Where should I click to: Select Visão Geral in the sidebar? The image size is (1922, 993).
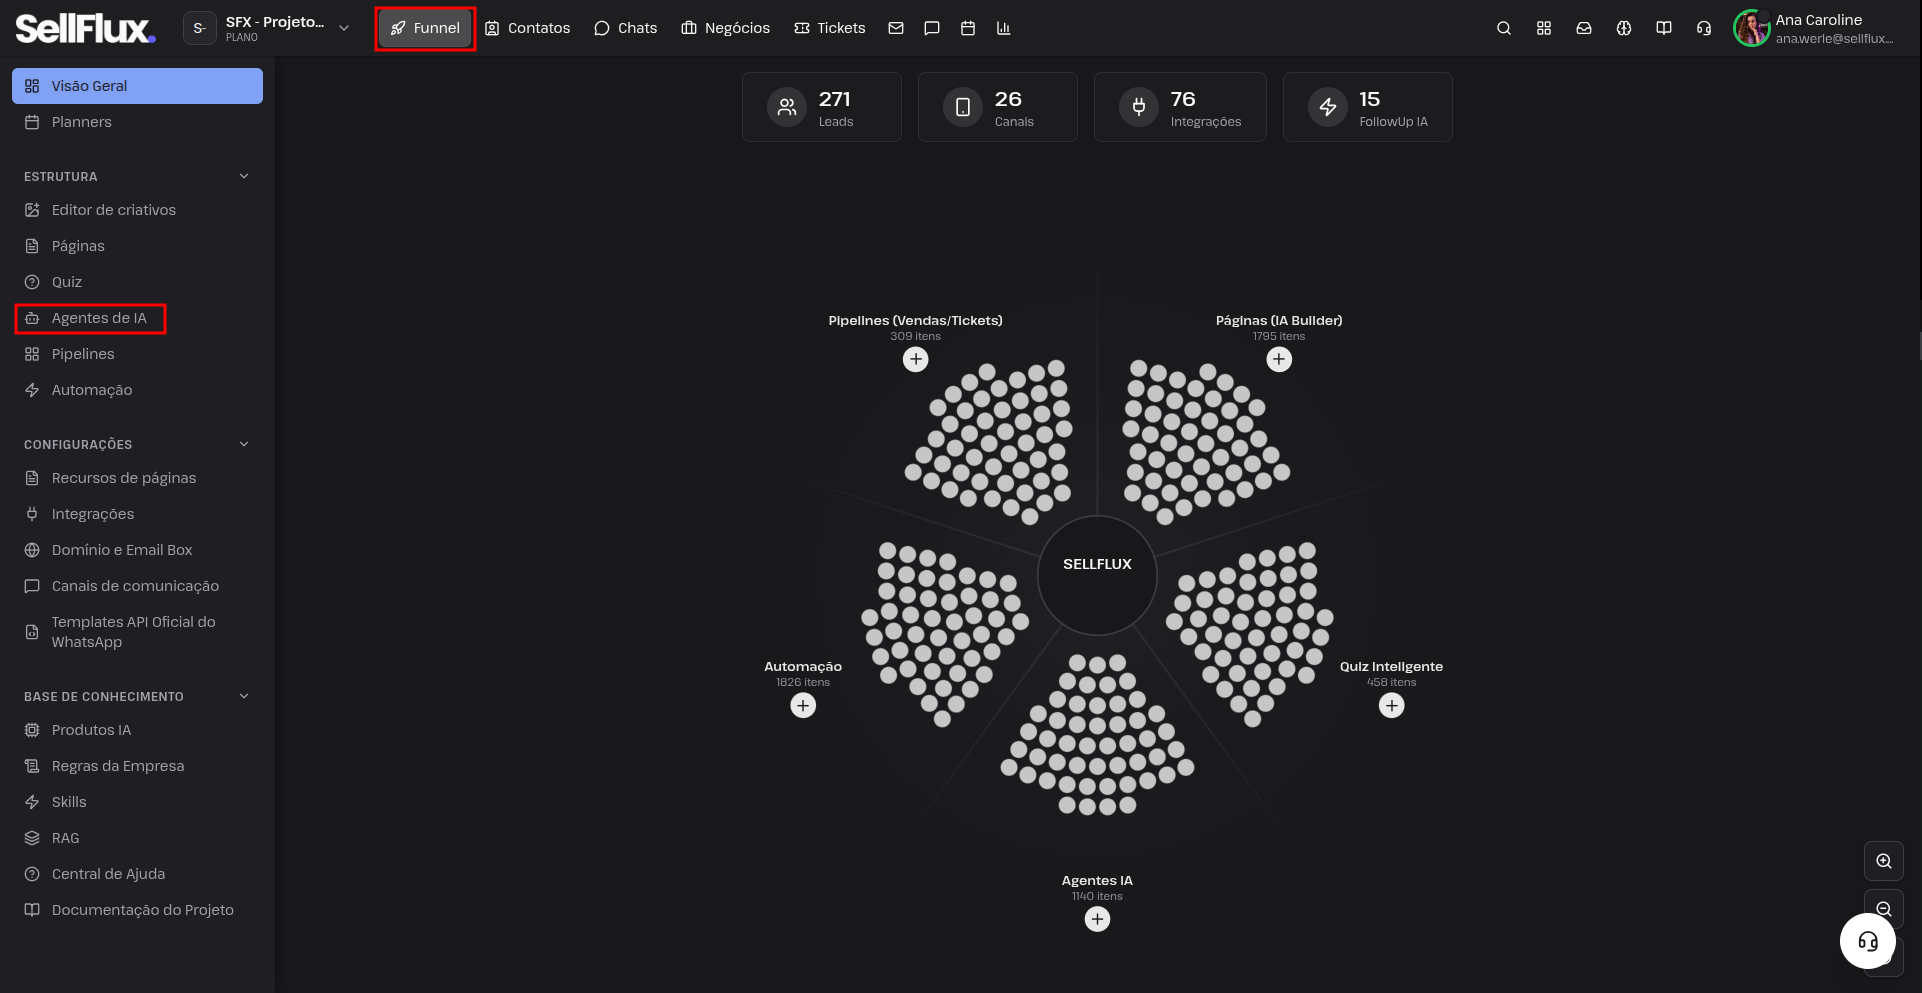[x=137, y=86]
